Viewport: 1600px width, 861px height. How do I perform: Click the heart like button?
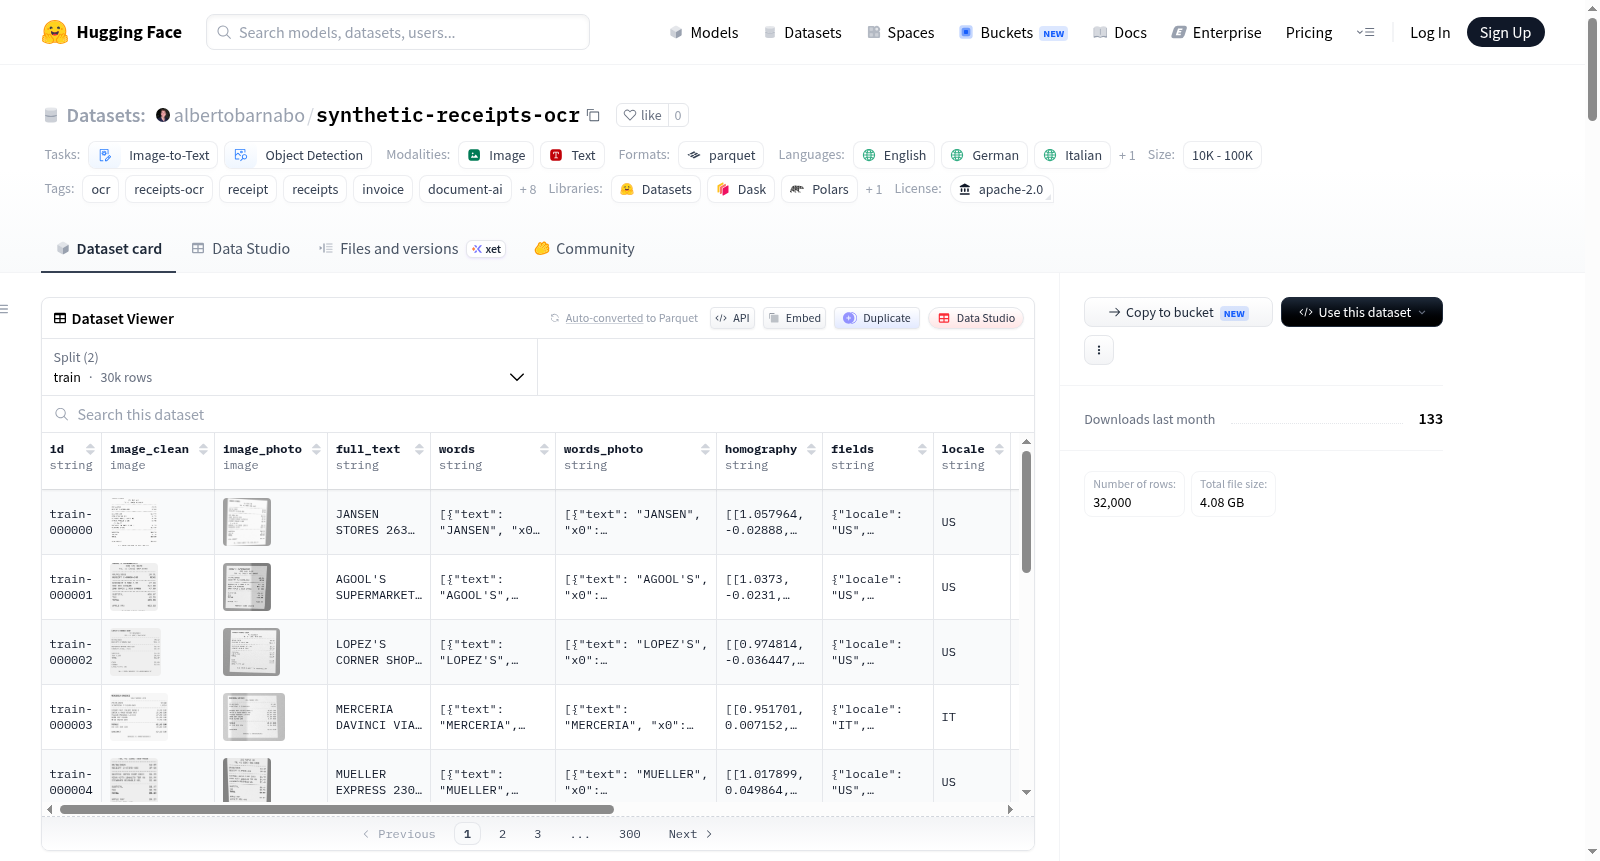[x=642, y=115]
